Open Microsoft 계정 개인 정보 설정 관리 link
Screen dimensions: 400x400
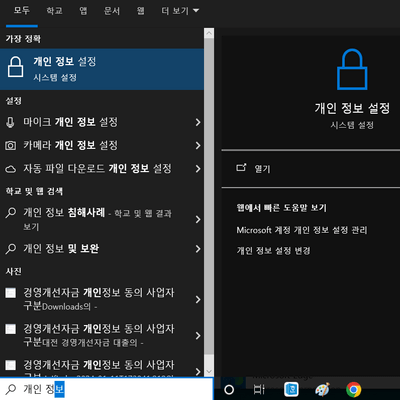(302, 230)
